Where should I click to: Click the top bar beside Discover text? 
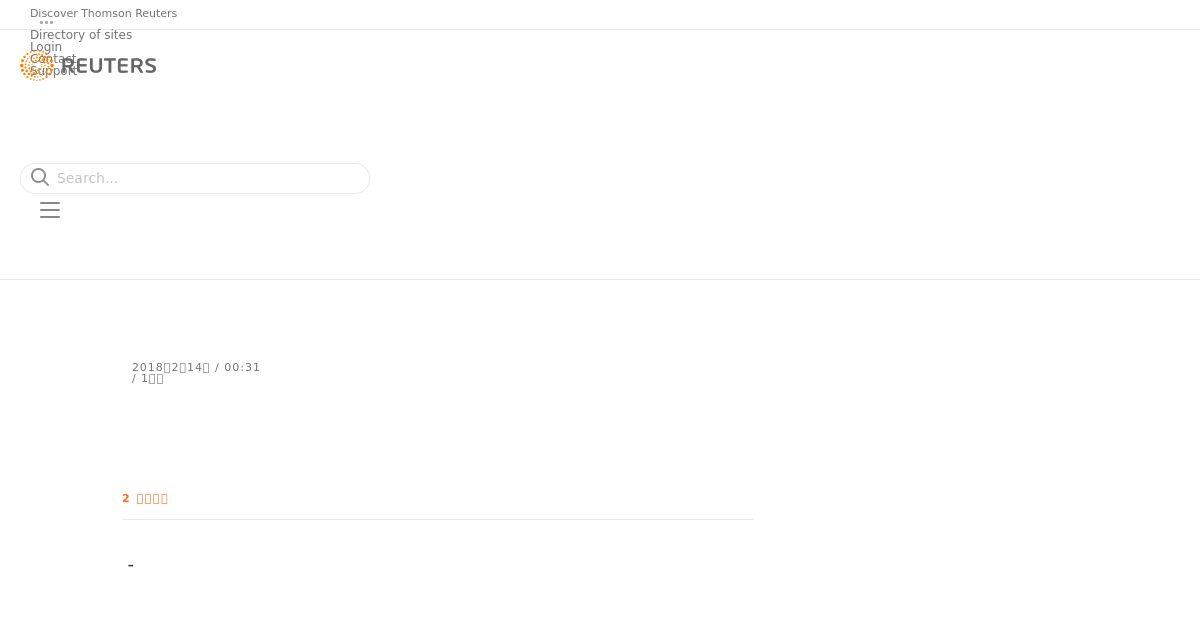tap(688, 13)
